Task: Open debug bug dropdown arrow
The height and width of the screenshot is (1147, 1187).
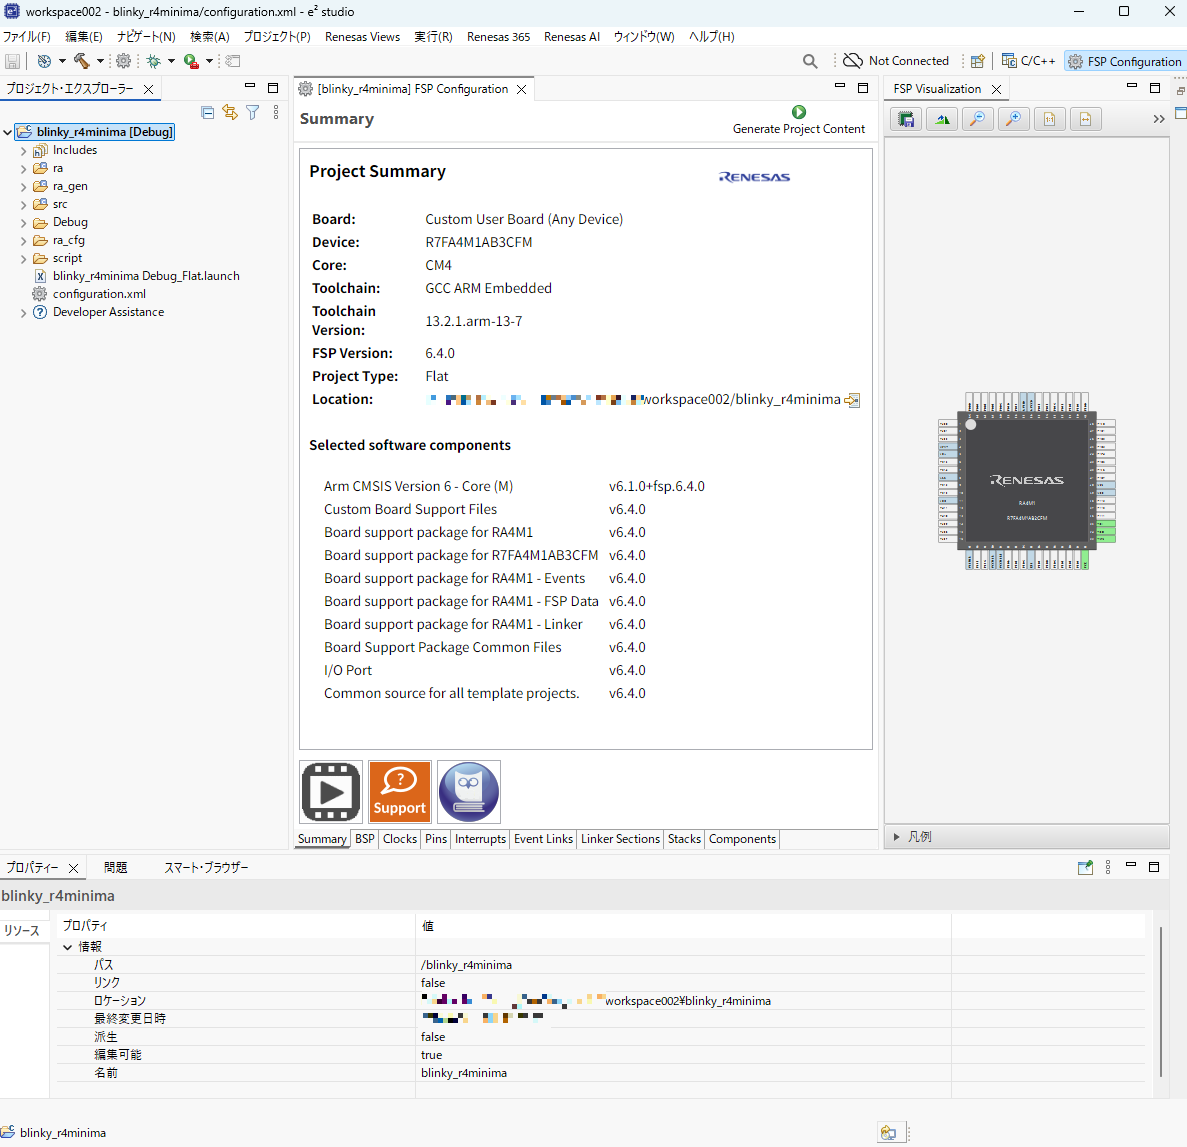Action: 171,61
